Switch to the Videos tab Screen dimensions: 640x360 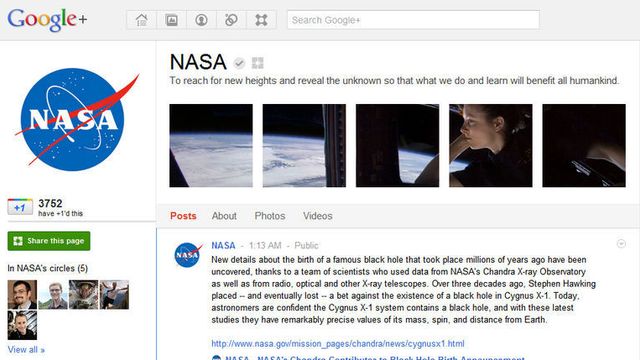click(318, 216)
